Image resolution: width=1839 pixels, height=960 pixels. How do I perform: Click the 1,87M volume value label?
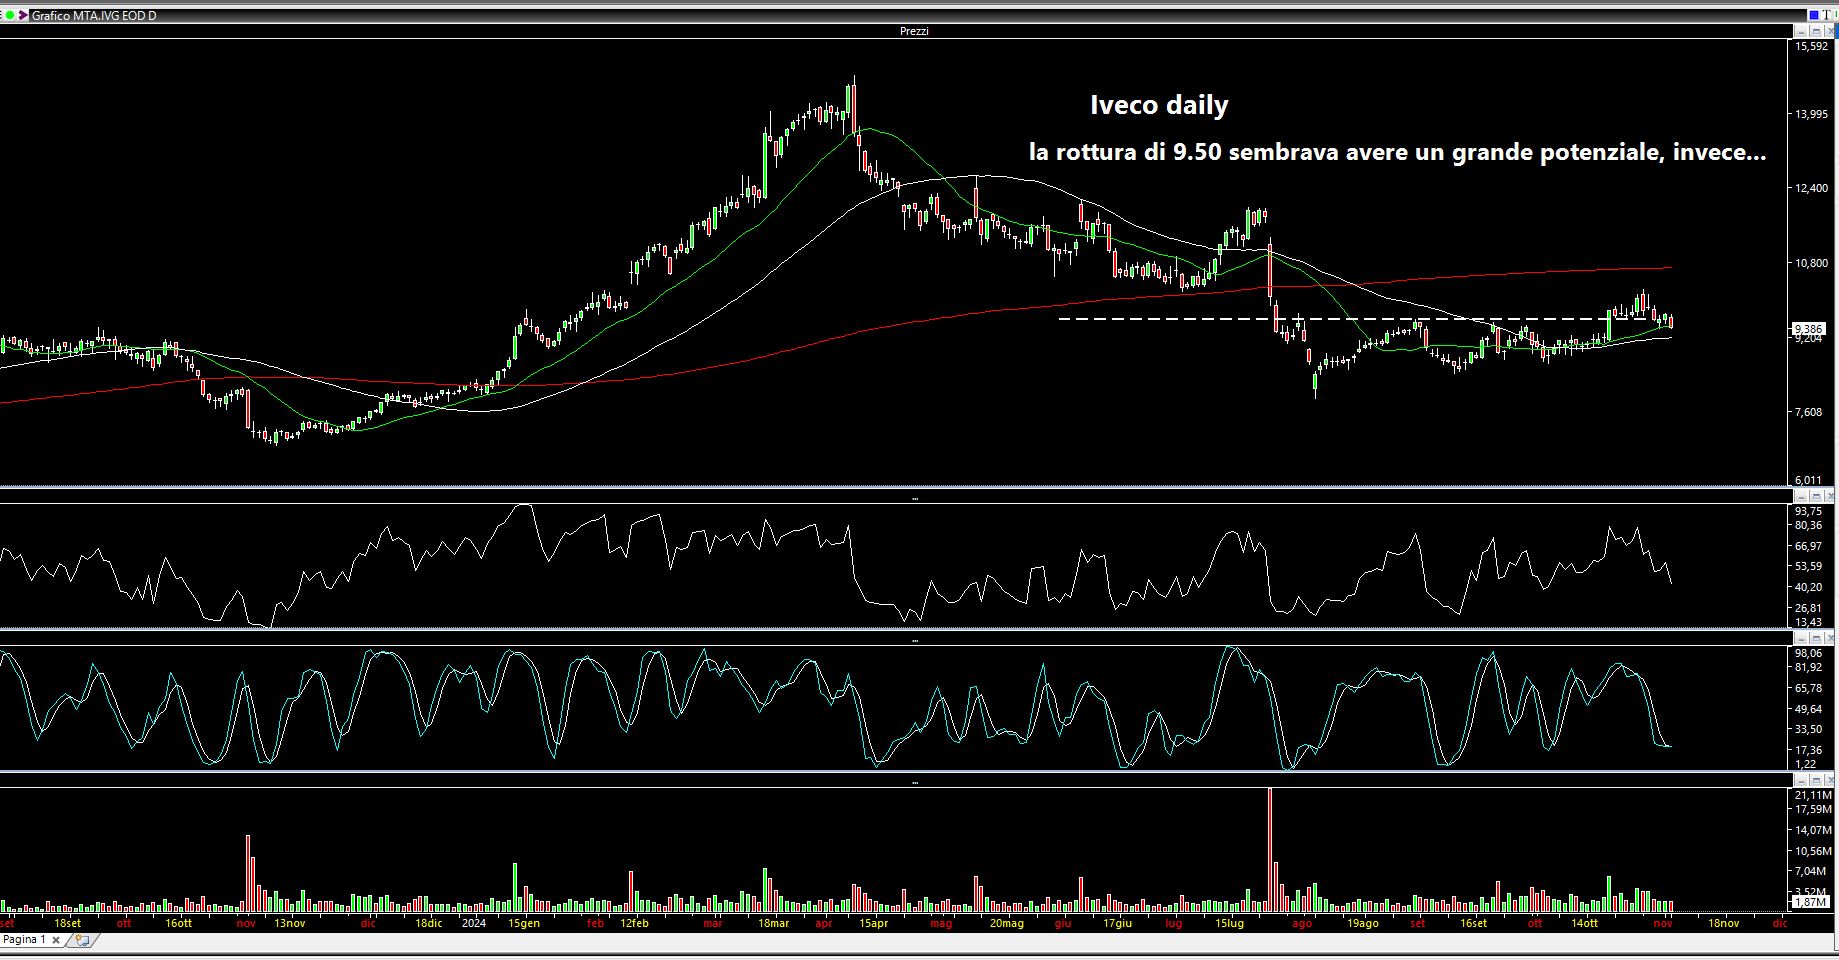1811,902
